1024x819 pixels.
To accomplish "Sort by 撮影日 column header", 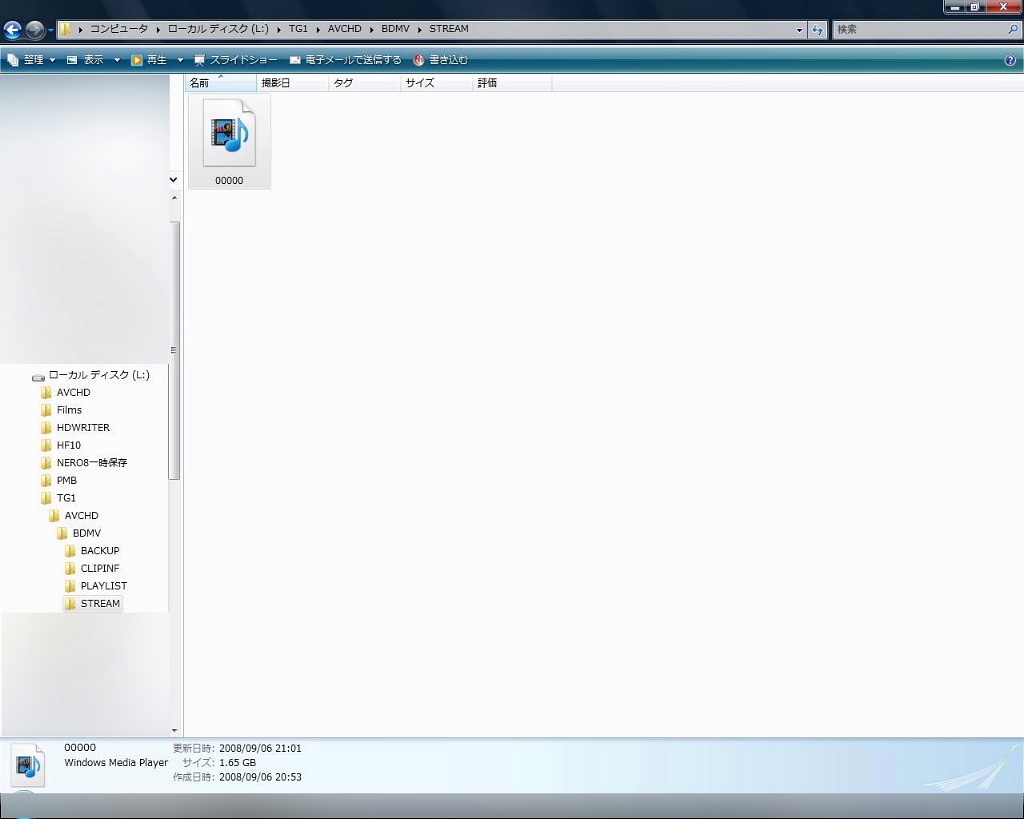I will click(293, 83).
